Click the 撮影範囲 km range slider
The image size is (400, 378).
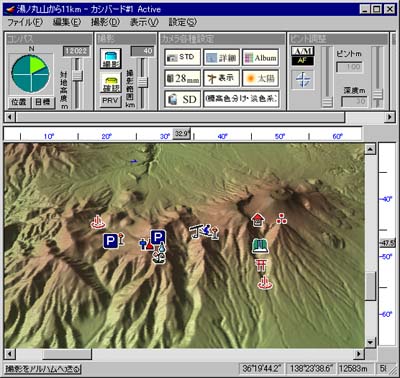[143, 82]
